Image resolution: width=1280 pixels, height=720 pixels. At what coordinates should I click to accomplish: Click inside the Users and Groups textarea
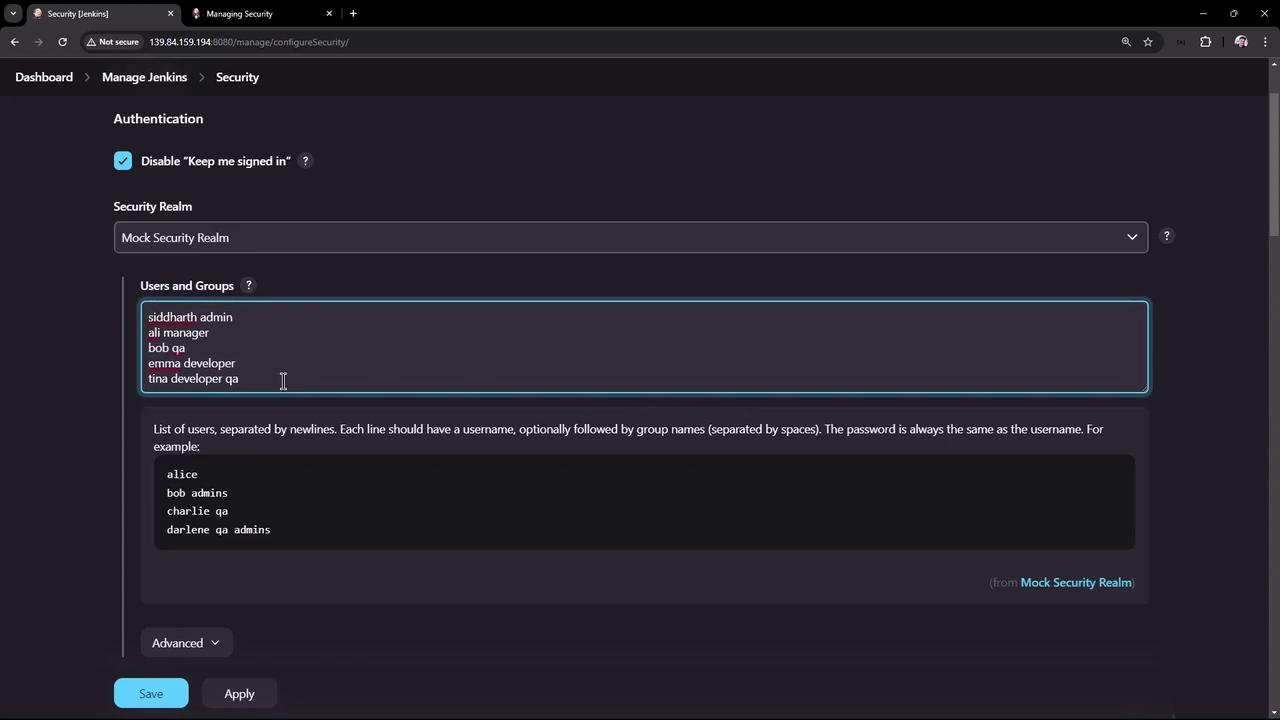[x=644, y=347]
